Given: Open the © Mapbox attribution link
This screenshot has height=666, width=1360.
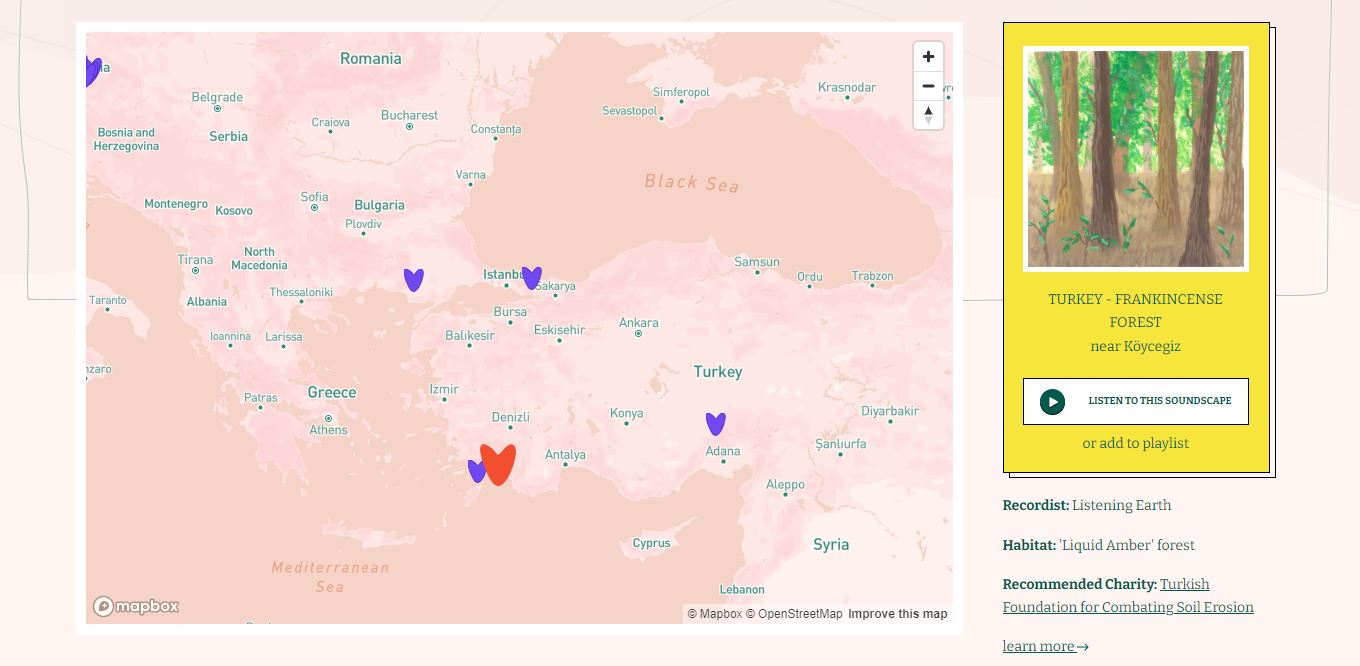Looking at the screenshot, I should tap(715, 614).
